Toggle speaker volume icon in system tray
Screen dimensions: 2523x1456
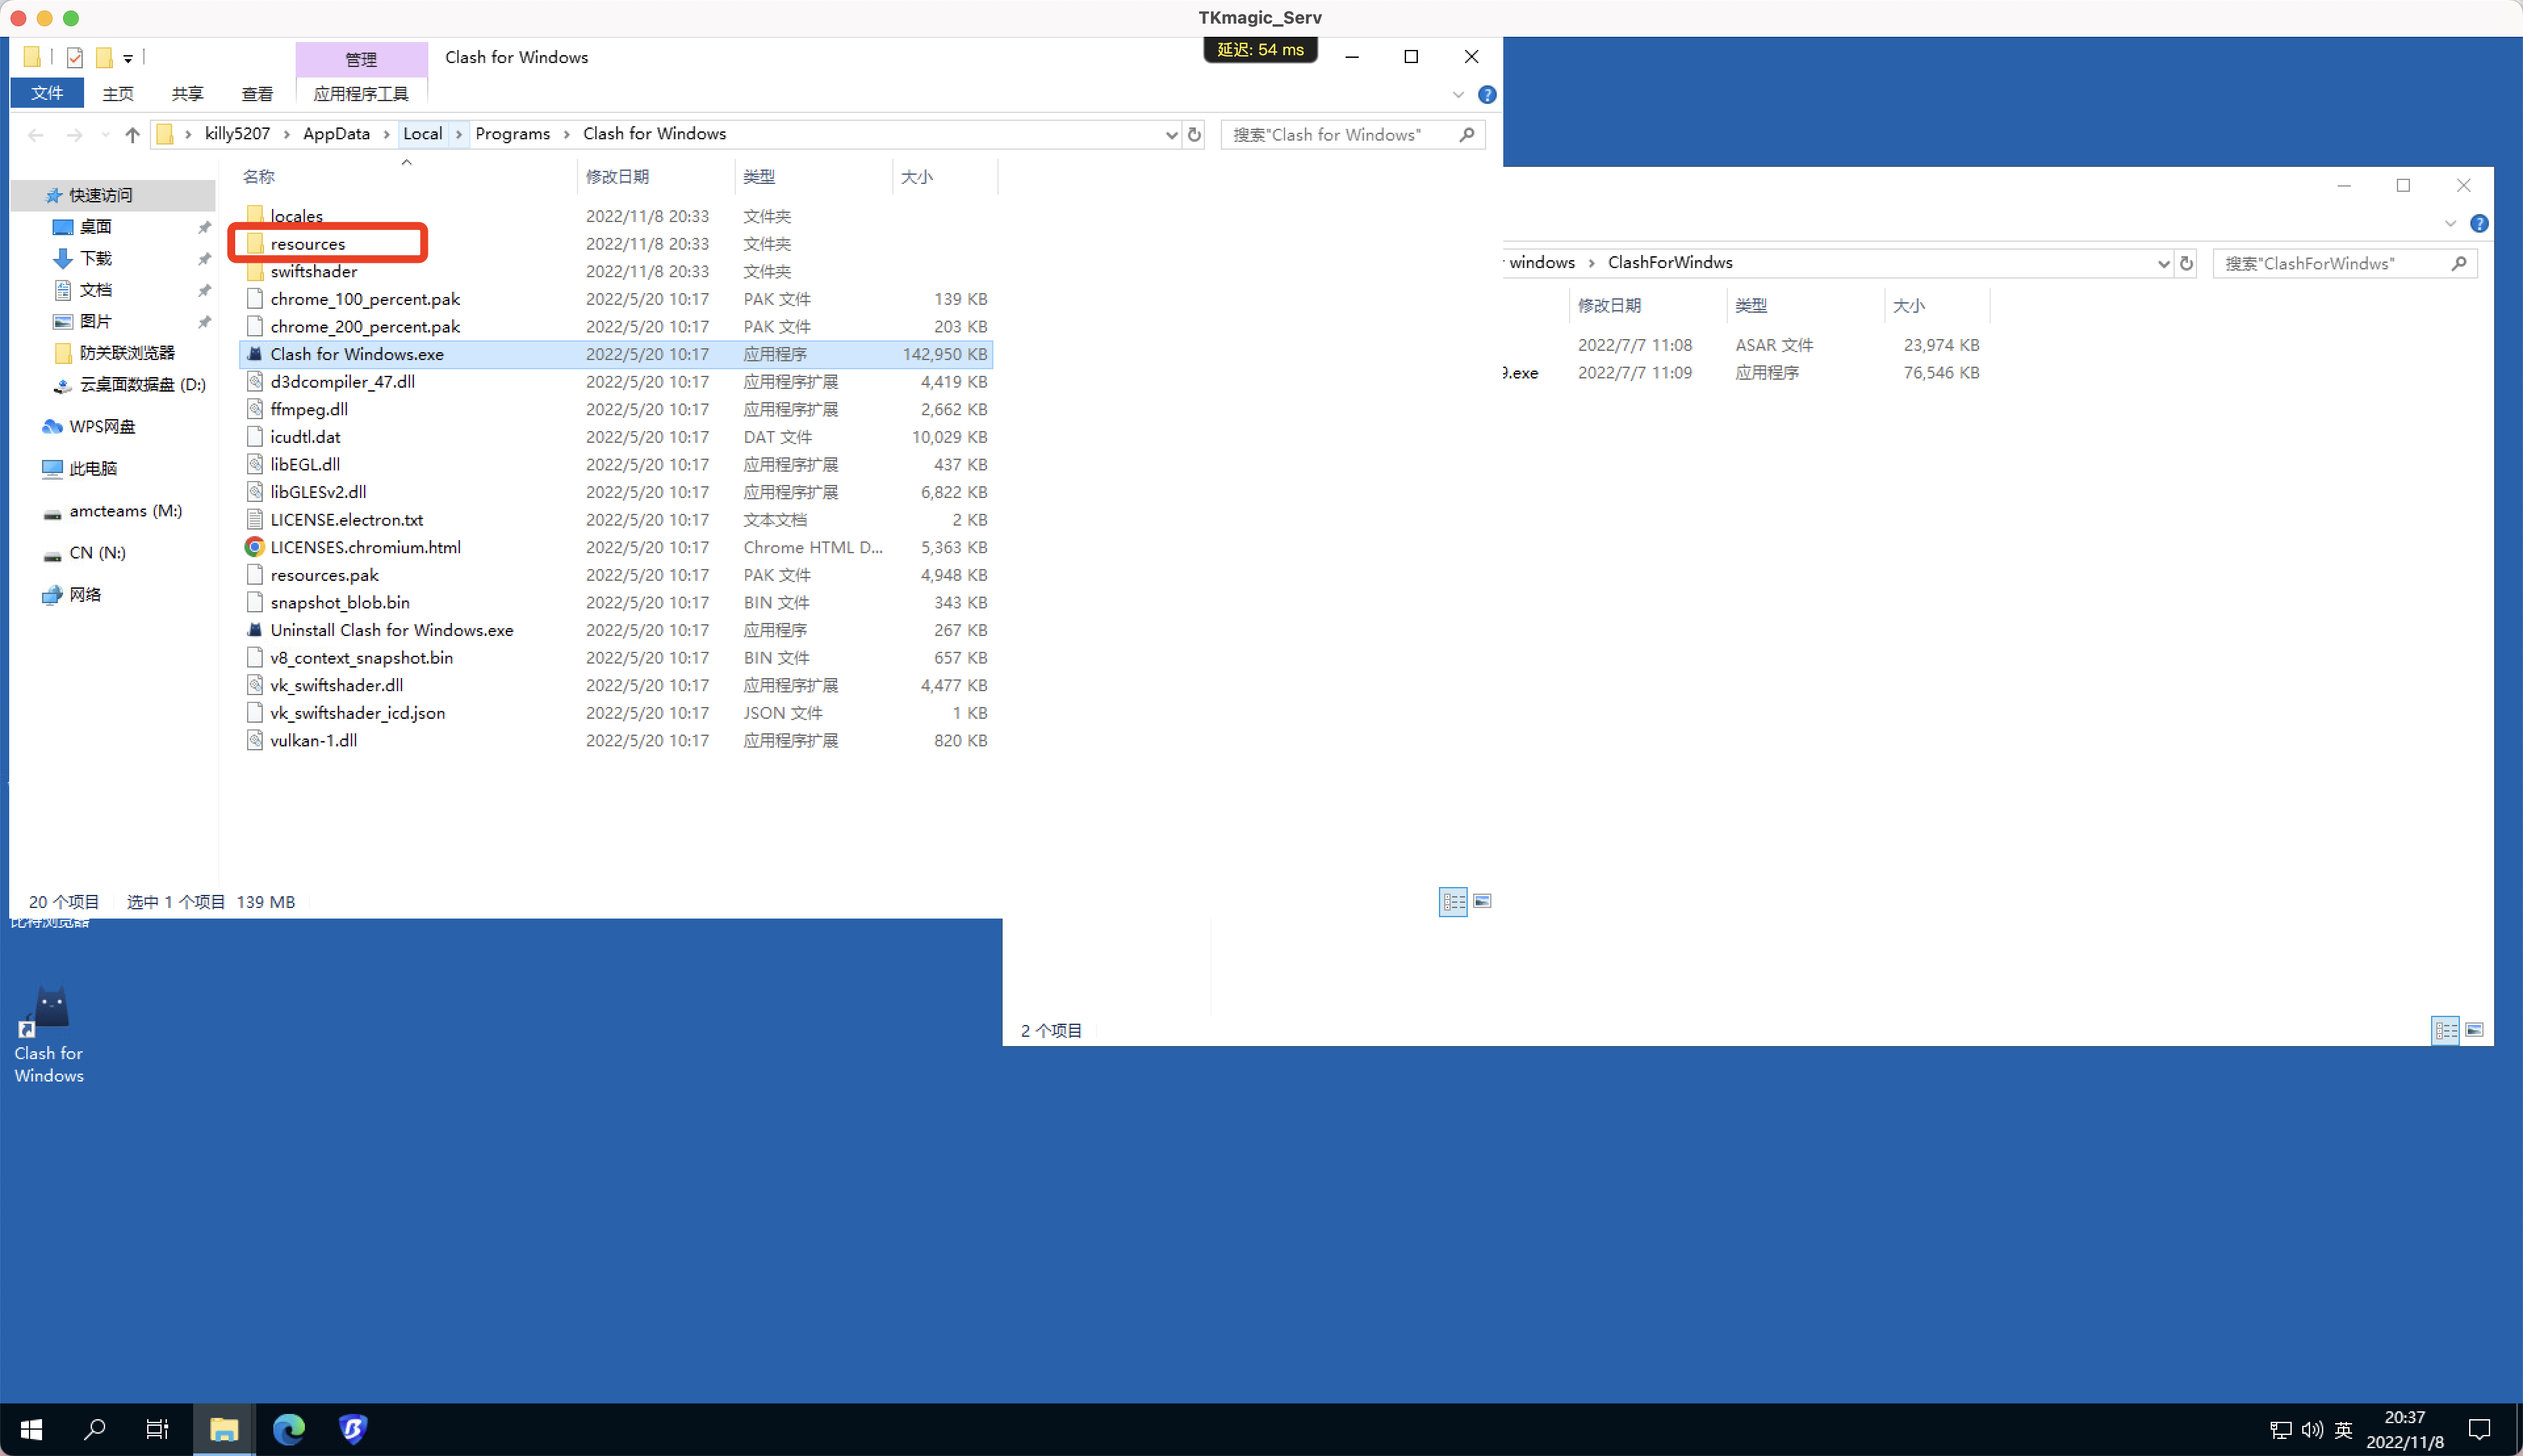2312,1430
